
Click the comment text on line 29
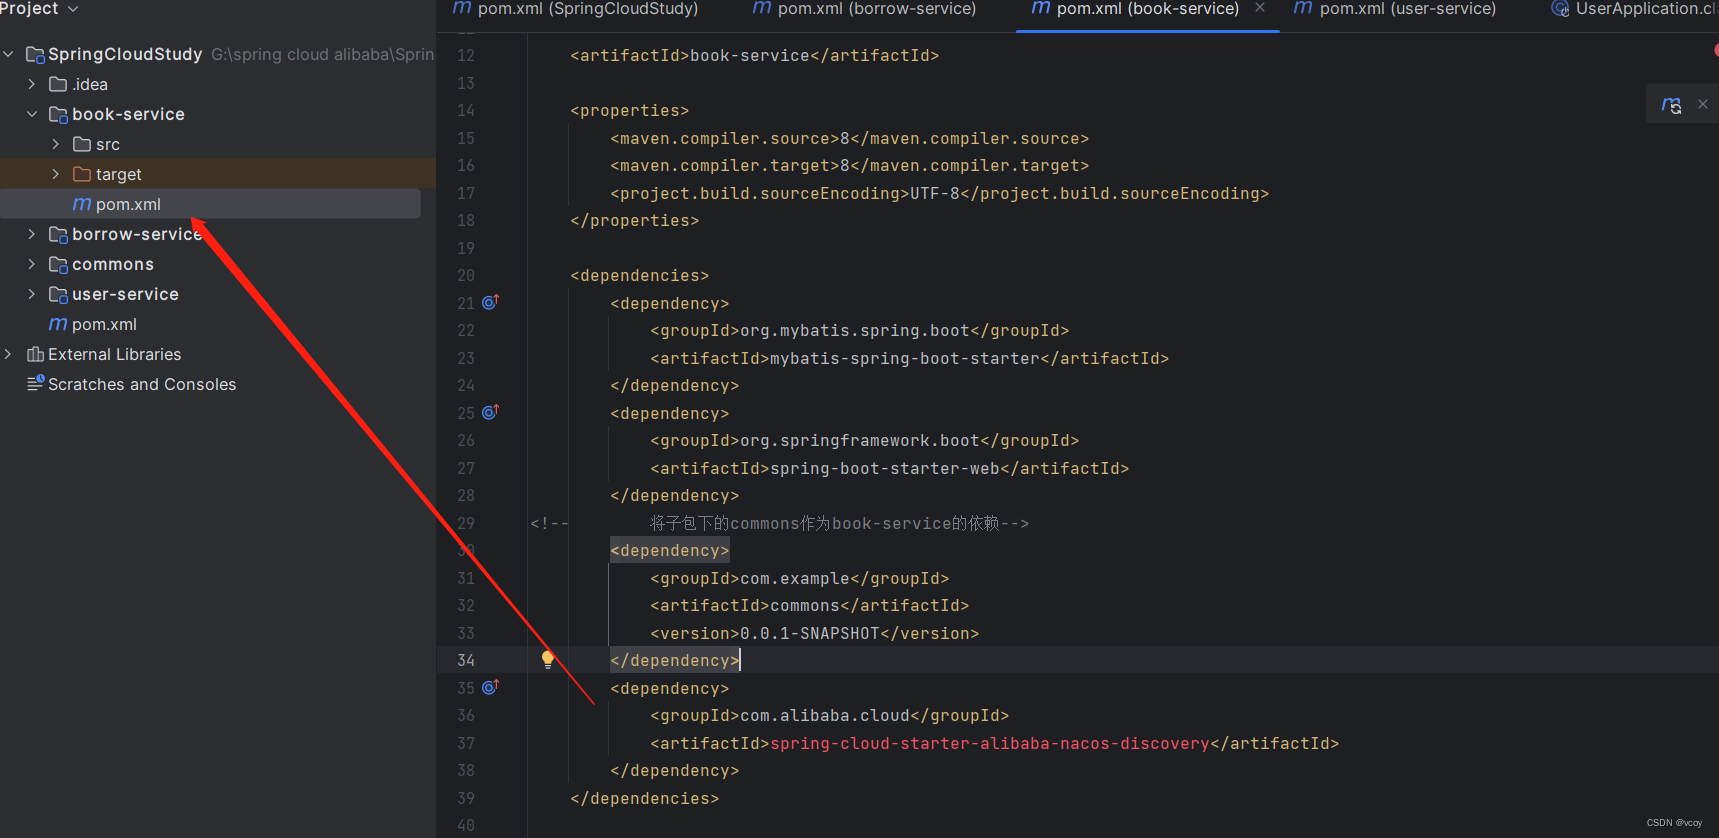coord(839,523)
